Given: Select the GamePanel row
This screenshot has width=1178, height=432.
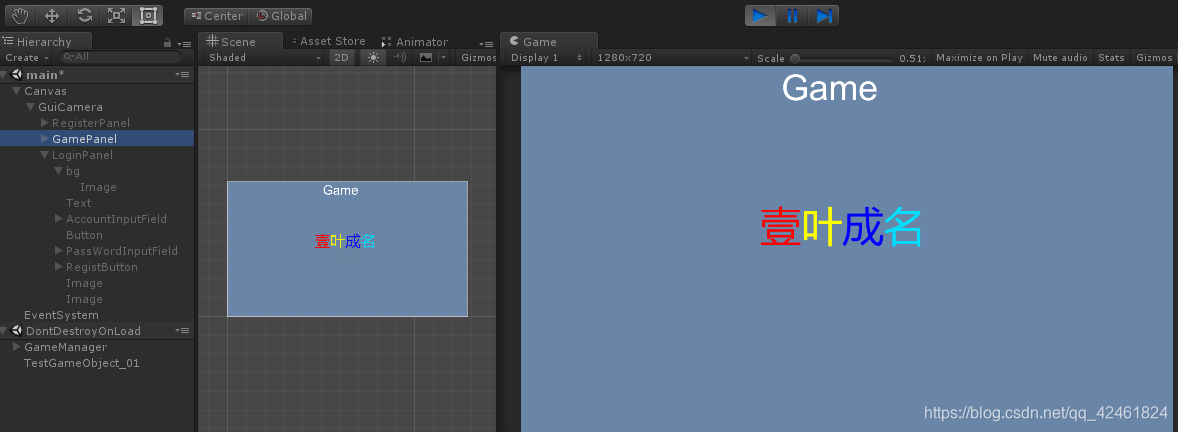Looking at the screenshot, I should click(97, 139).
